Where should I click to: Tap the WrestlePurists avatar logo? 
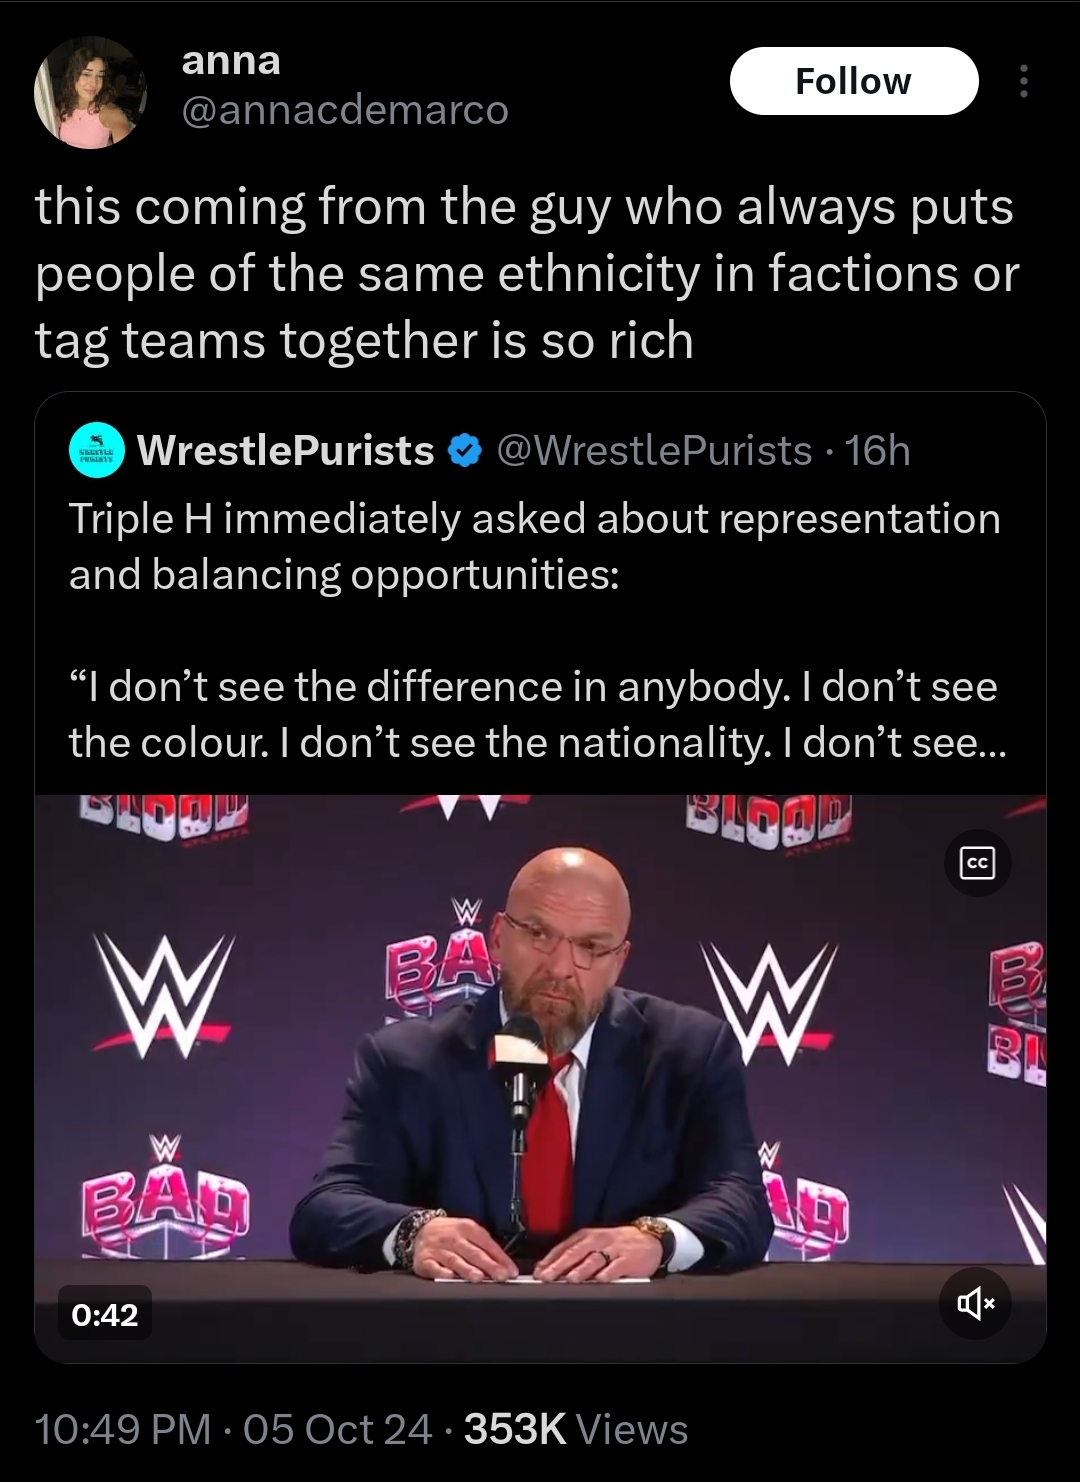tap(96, 451)
